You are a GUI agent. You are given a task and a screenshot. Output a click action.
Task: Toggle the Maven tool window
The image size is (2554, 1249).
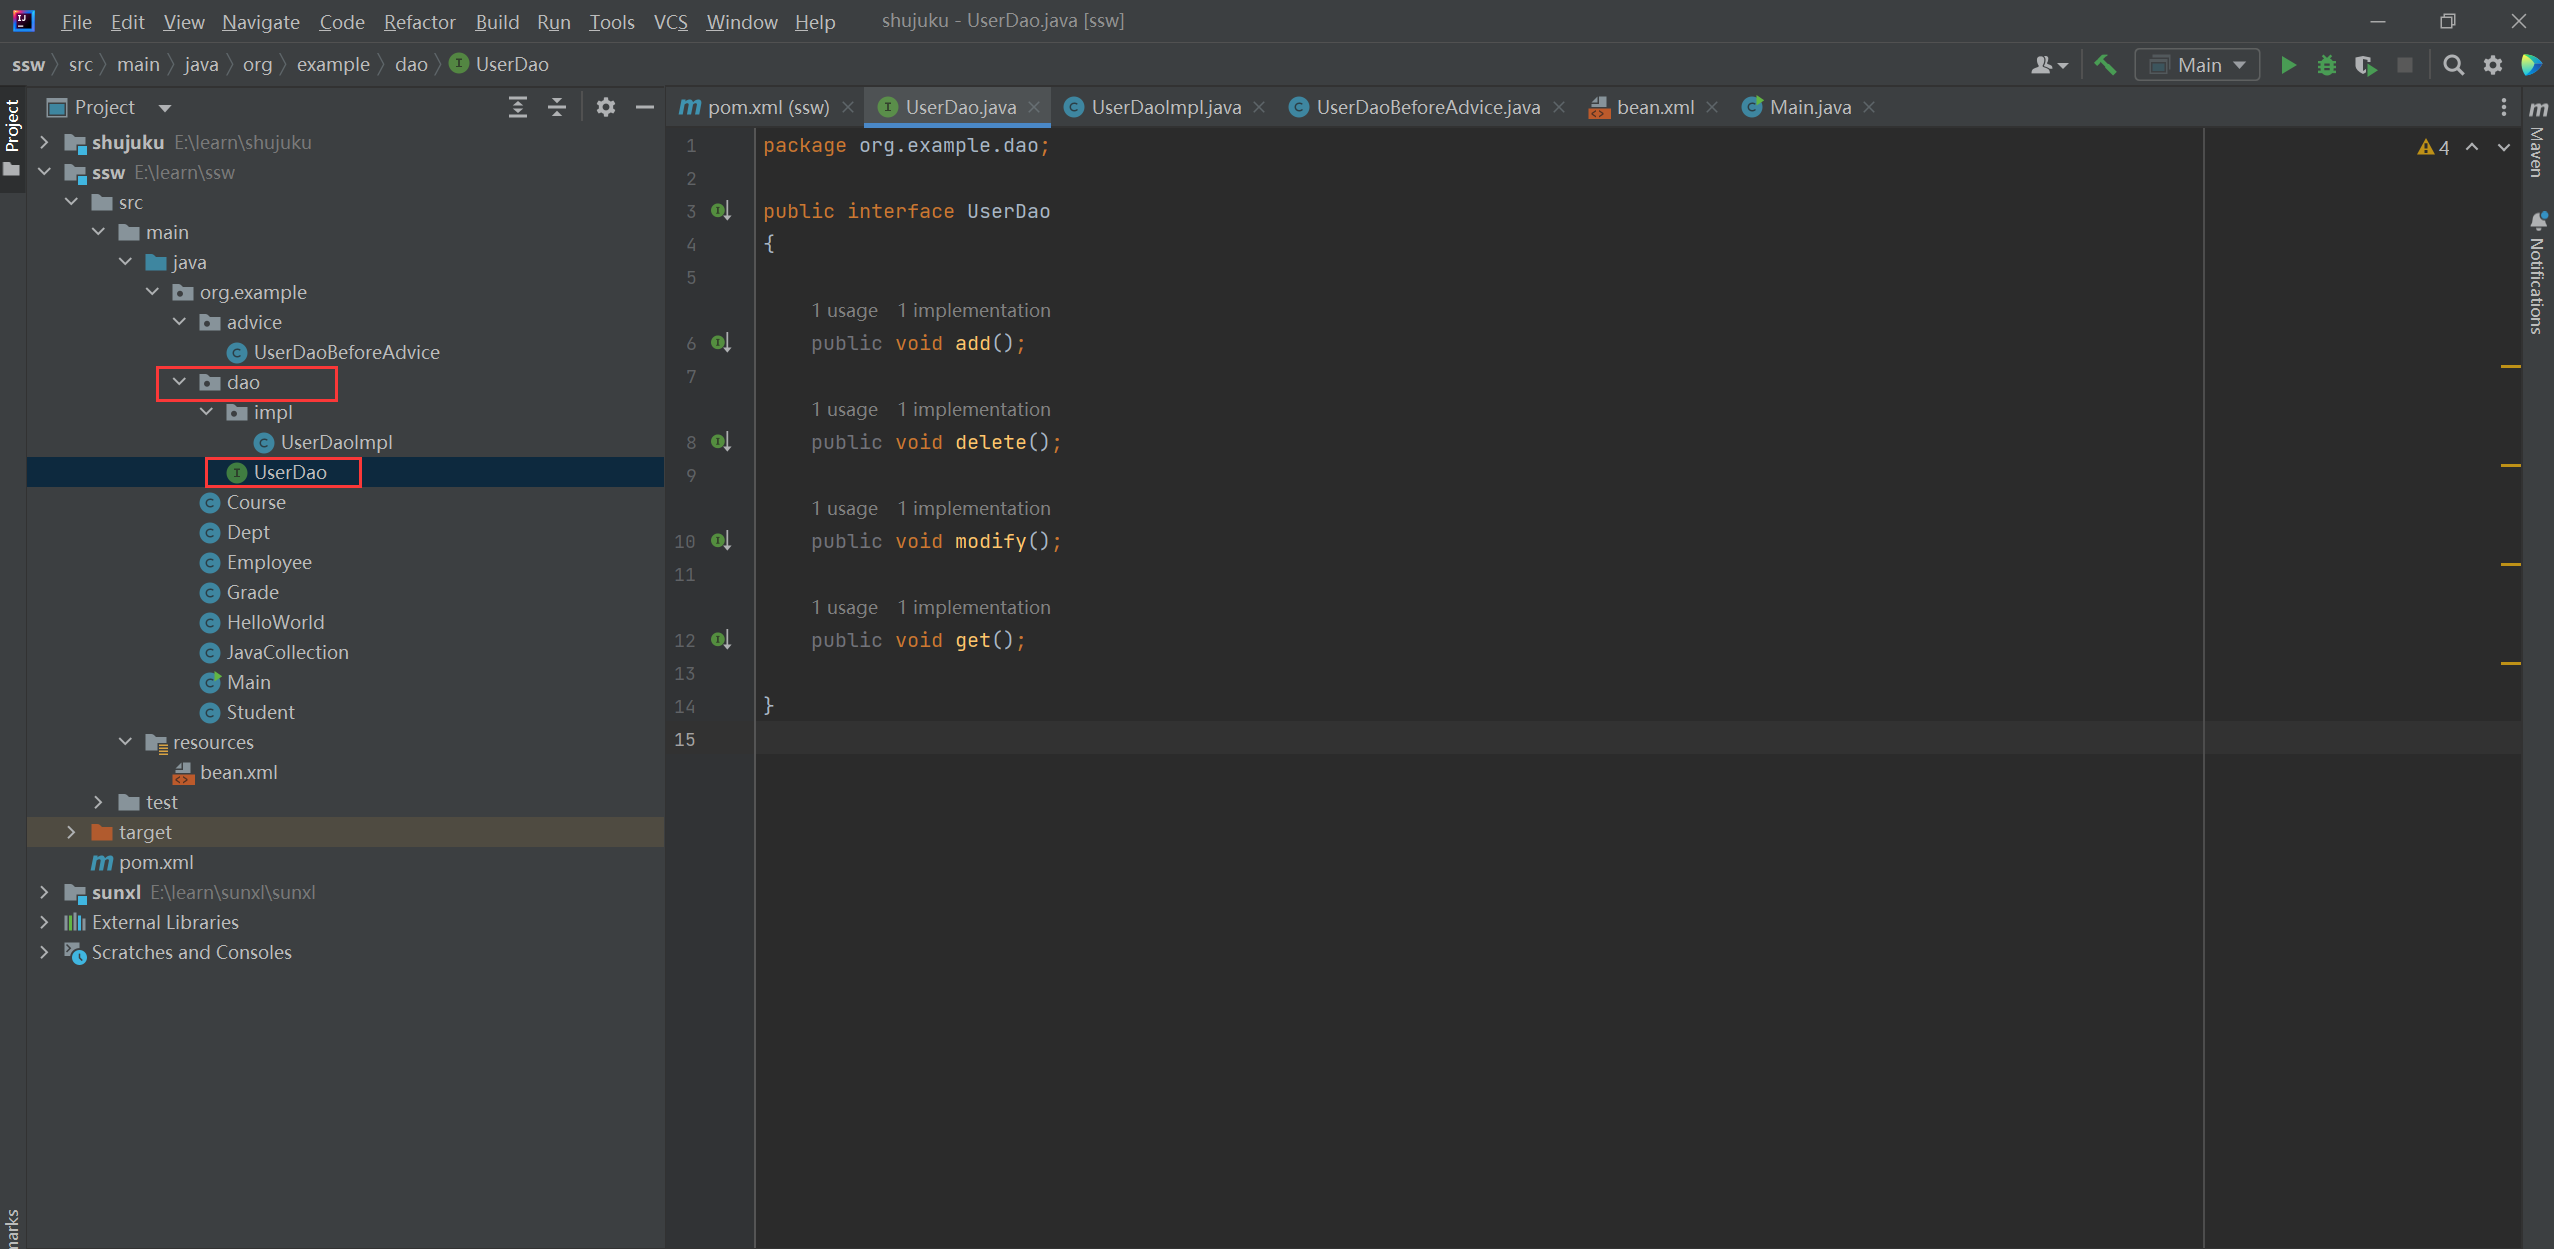[x=2538, y=140]
